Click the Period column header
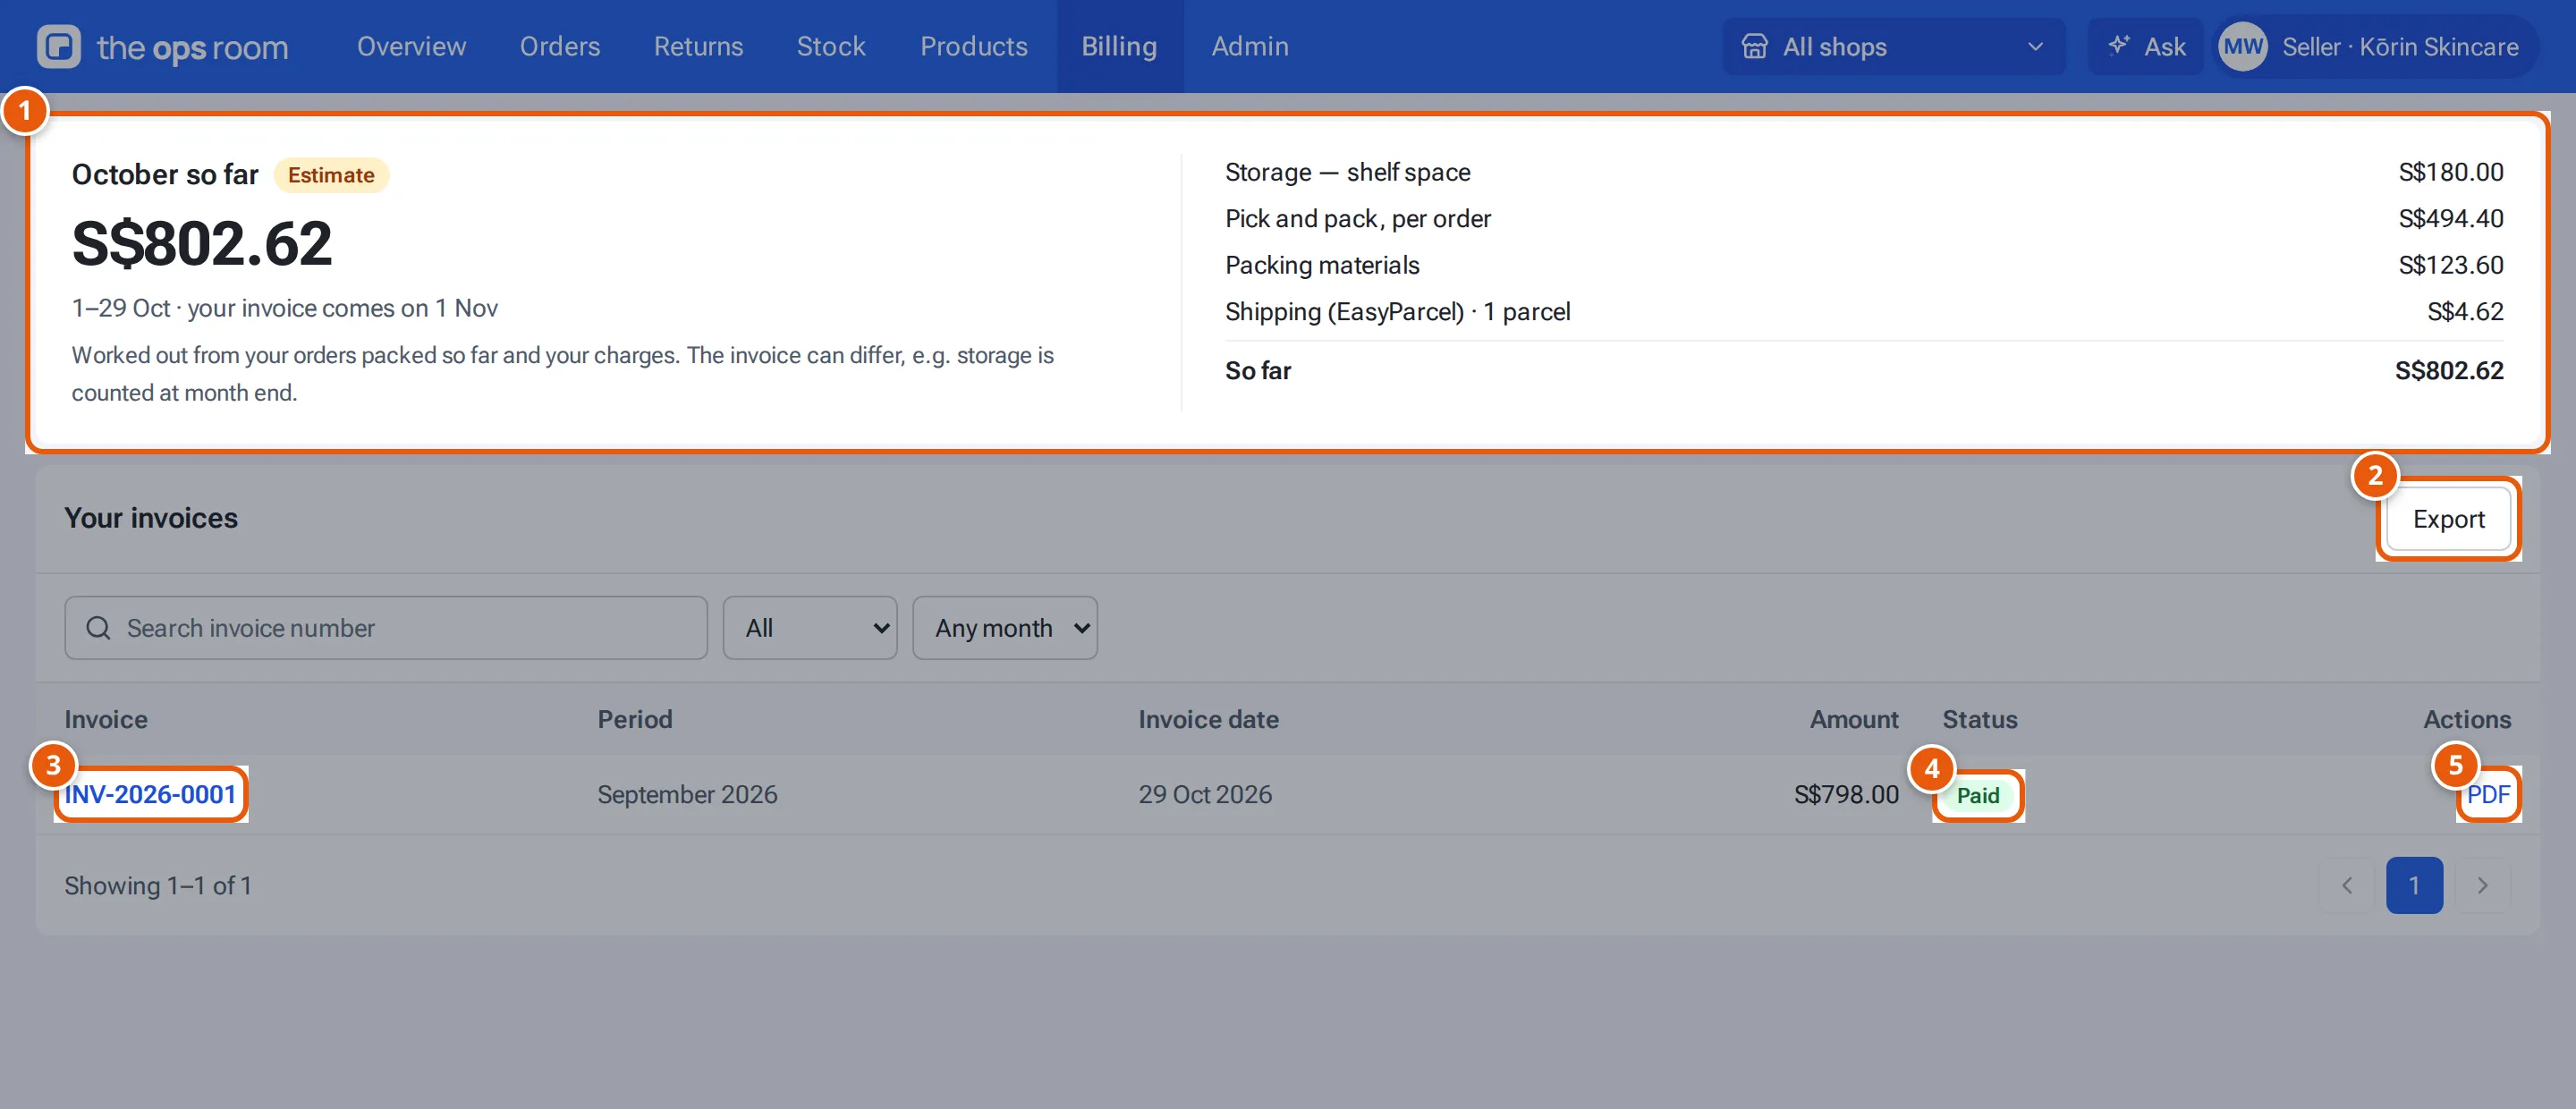The image size is (2576, 1109). [635, 719]
